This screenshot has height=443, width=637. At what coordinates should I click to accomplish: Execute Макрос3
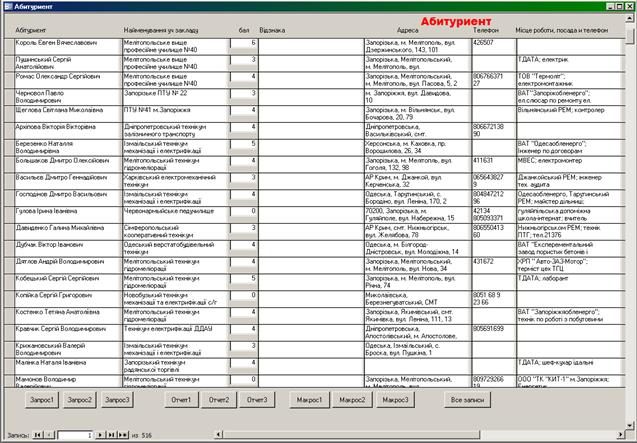(x=395, y=400)
